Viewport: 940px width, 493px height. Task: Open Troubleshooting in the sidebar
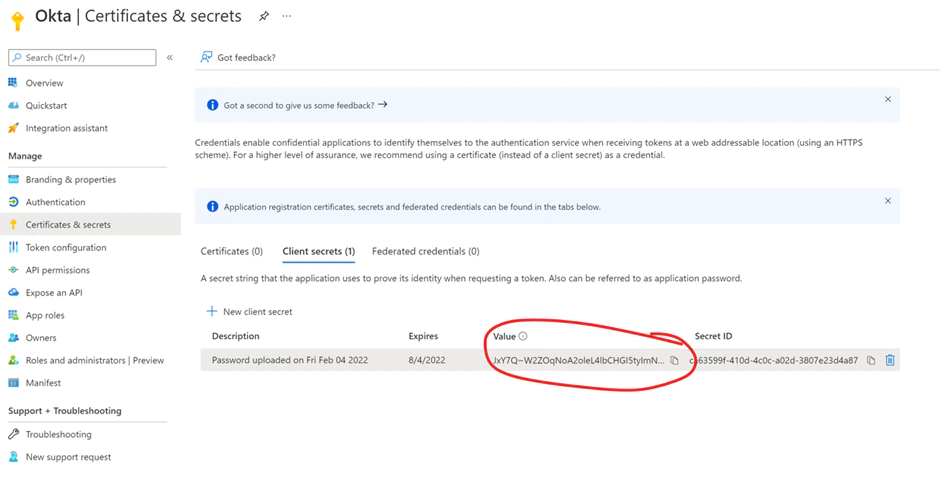pyautogui.click(x=58, y=434)
